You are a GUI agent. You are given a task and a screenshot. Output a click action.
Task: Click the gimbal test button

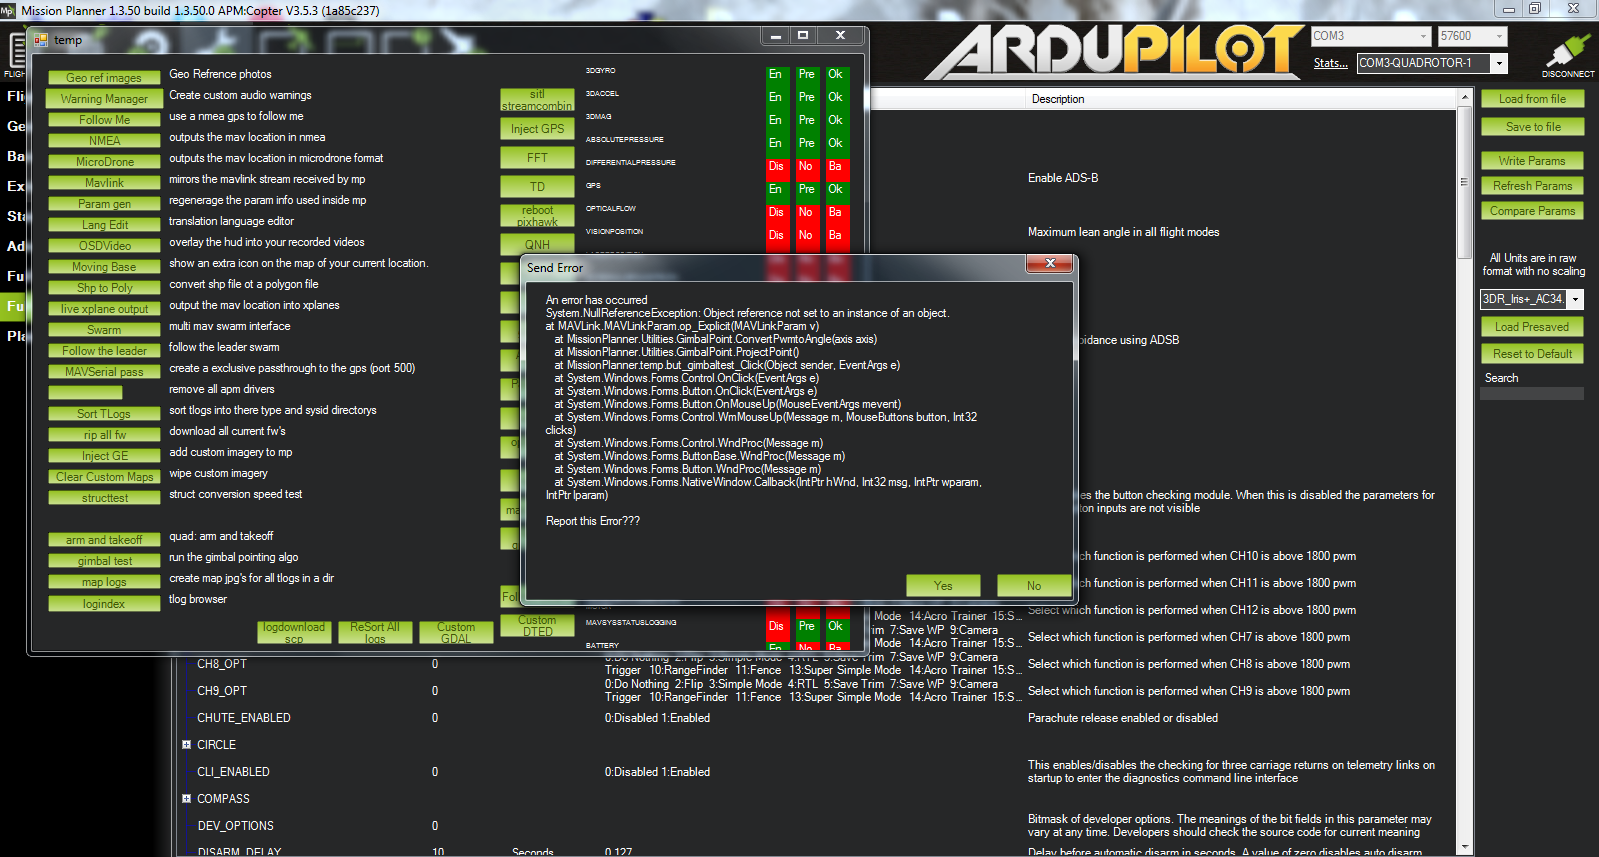click(104, 561)
